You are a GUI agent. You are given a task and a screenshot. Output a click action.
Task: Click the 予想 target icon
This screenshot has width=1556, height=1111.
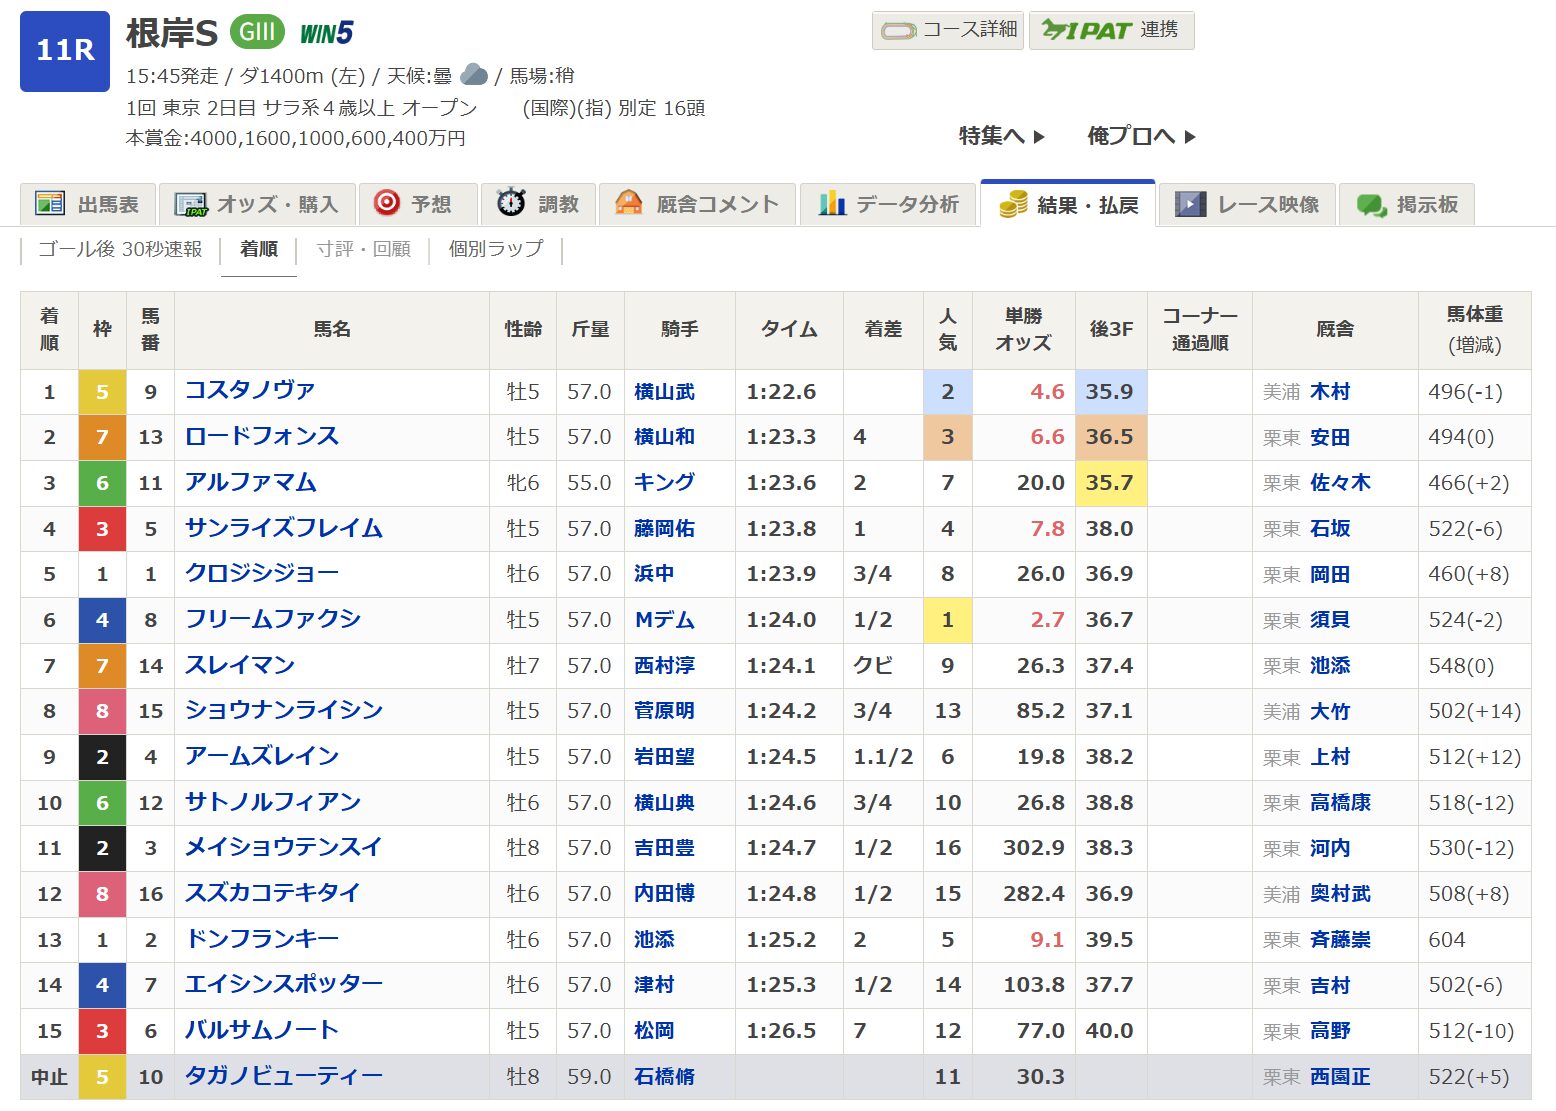[386, 203]
